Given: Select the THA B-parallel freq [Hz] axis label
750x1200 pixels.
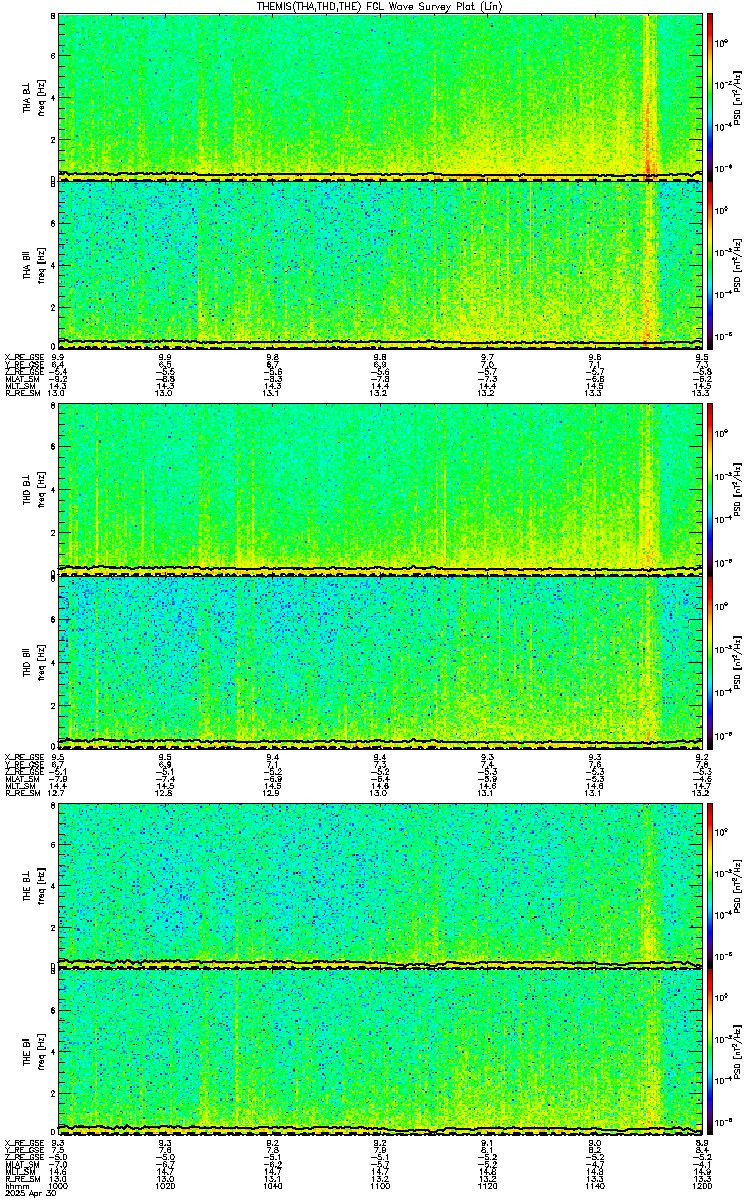Looking at the screenshot, I should [x=42, y=264].
